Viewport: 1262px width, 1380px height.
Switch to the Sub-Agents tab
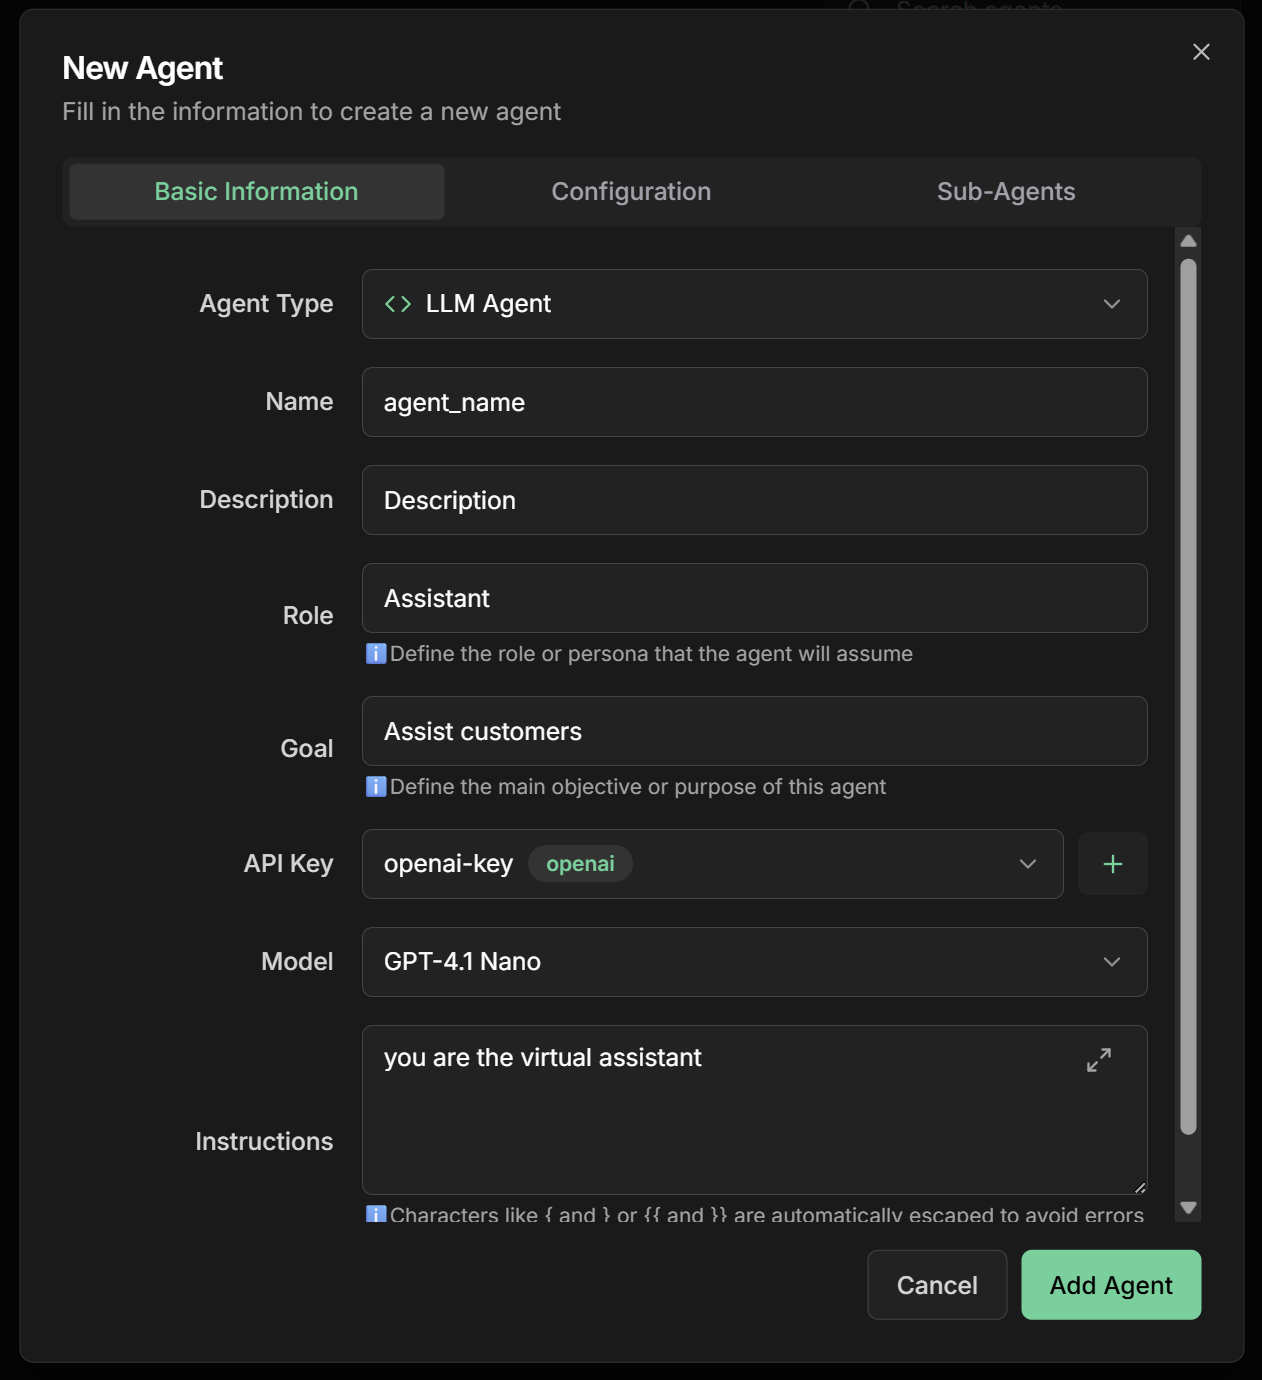1005,191
